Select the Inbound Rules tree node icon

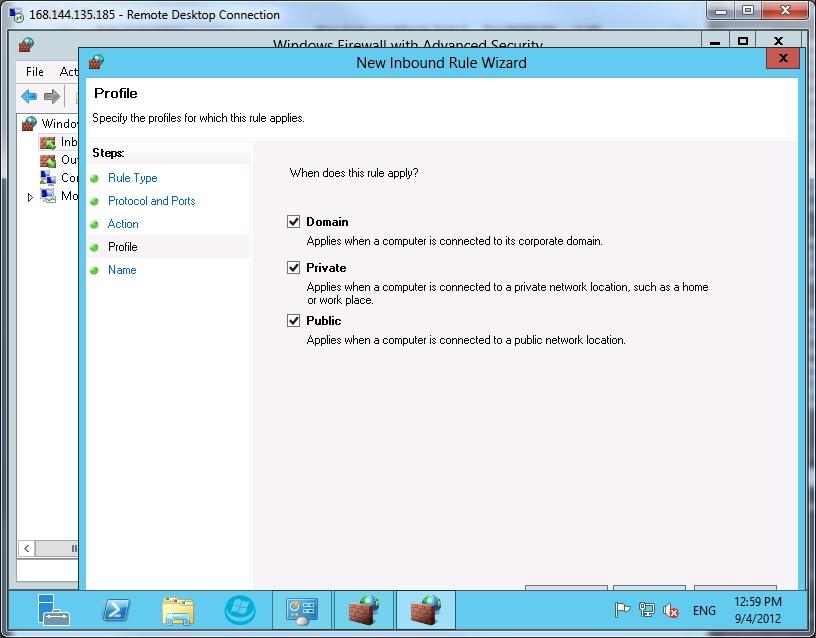(48, 142)
